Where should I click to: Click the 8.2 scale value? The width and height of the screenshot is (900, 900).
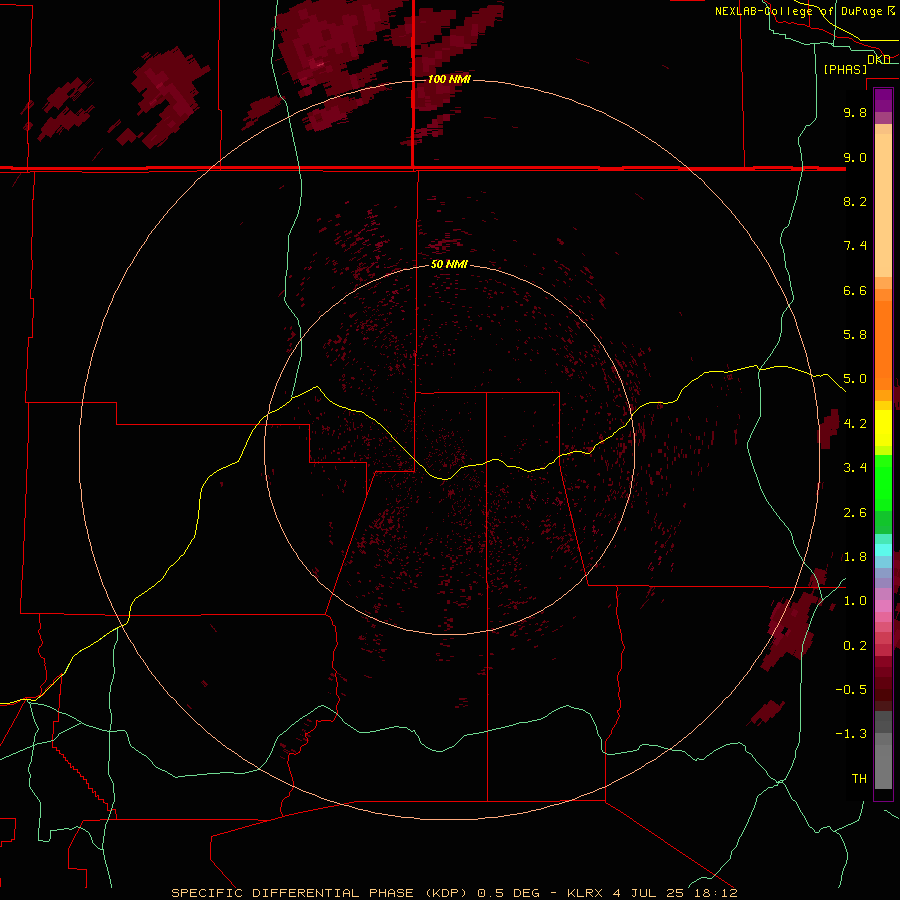click(855, 201)
